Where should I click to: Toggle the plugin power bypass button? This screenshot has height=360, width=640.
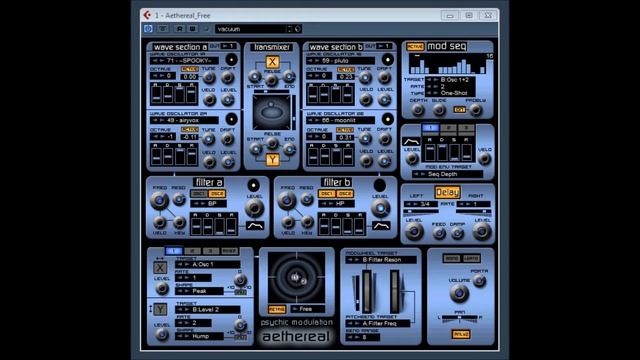(x=148, y=29)
